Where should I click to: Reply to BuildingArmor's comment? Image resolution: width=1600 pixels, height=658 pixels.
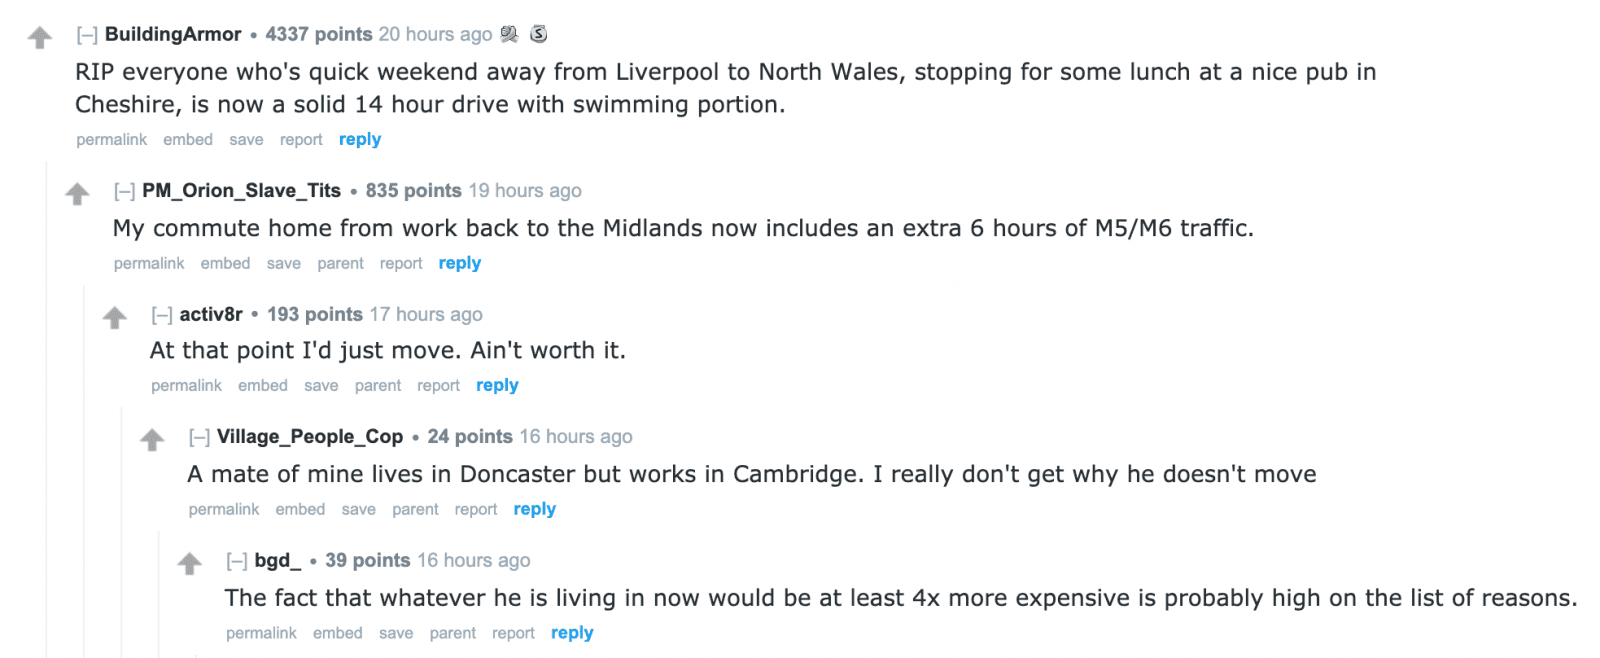[x=360, y=139]
